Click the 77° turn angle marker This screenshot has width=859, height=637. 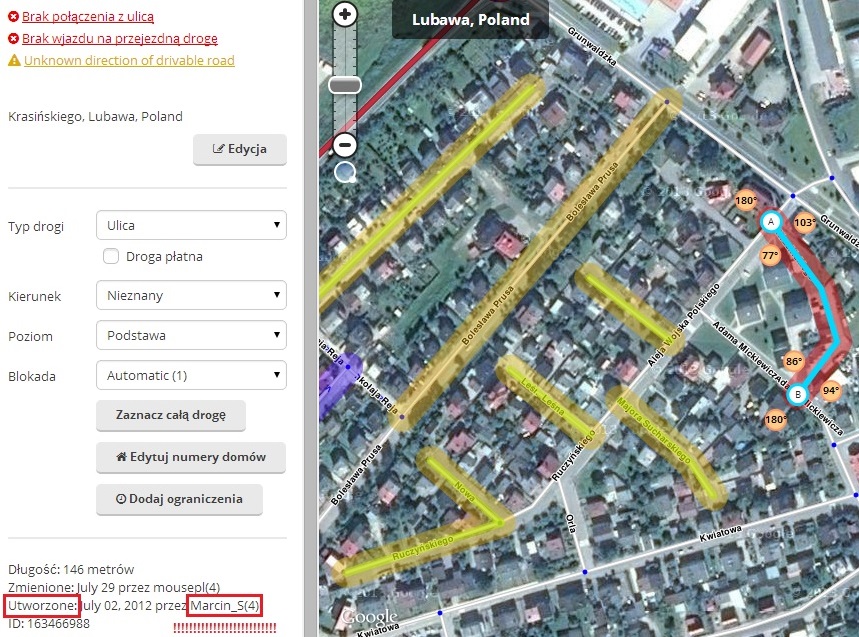(770, 255)
